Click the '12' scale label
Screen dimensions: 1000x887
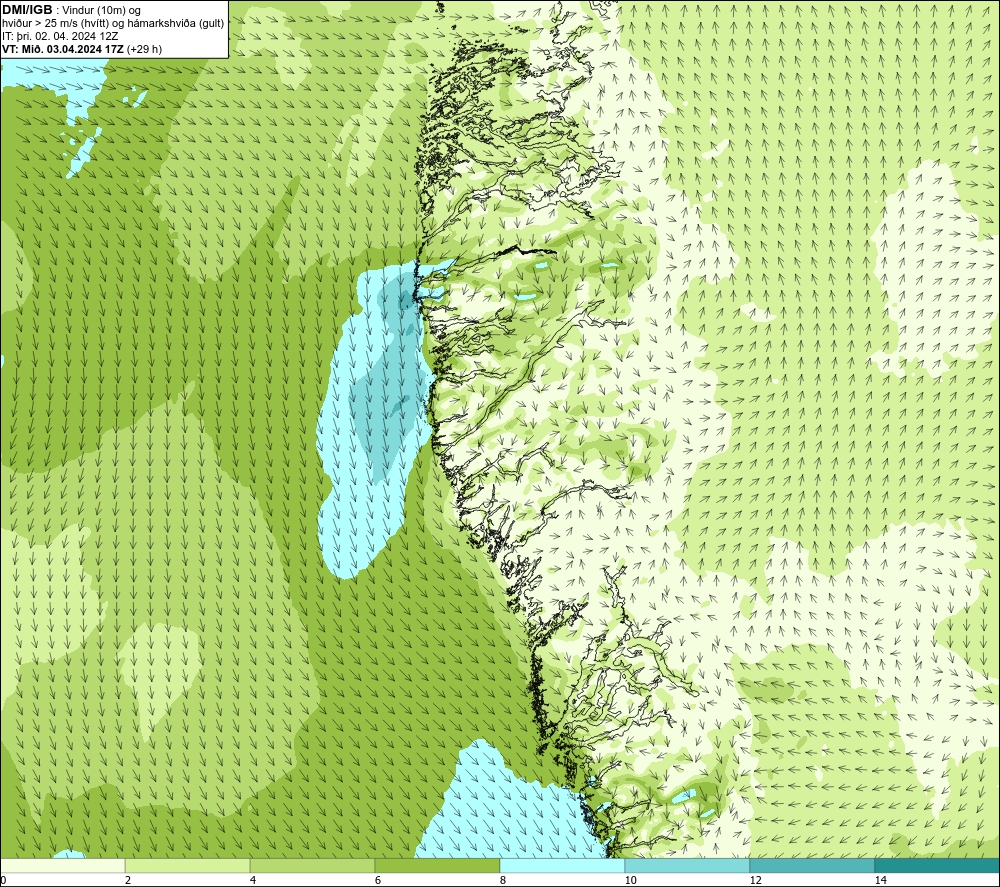point(755,880)
